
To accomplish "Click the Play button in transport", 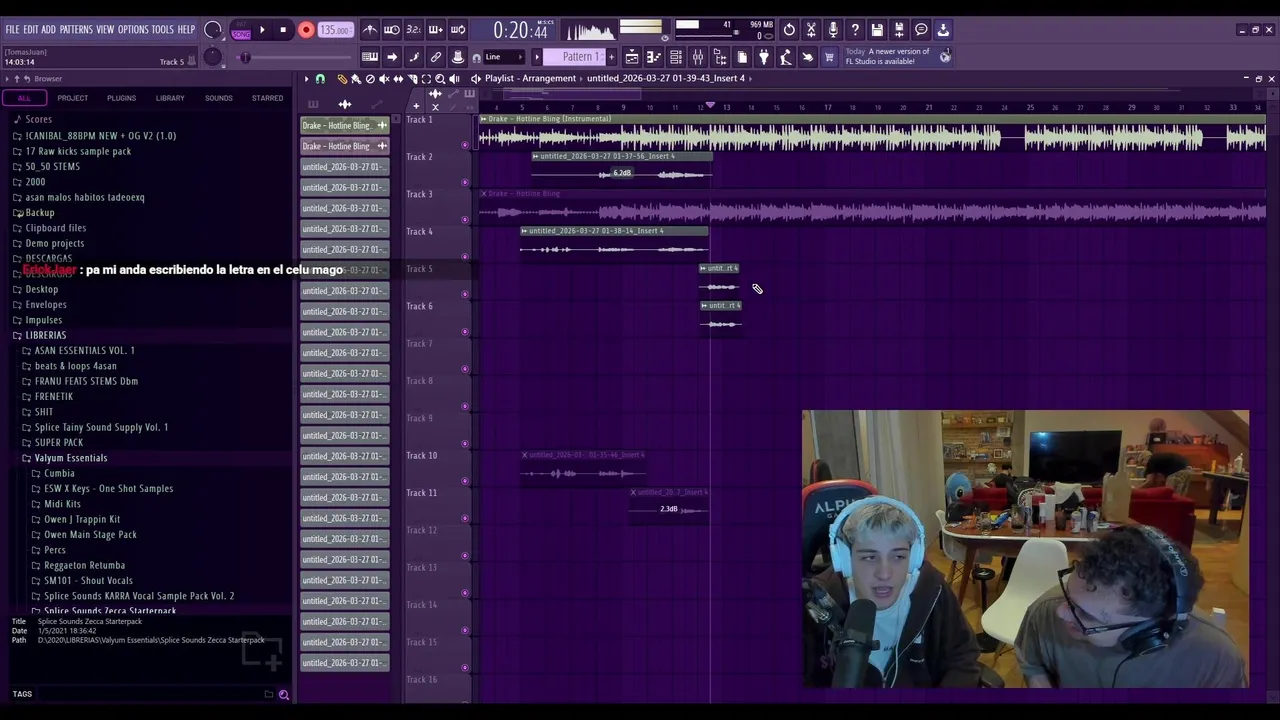I will tap(262, 30).
